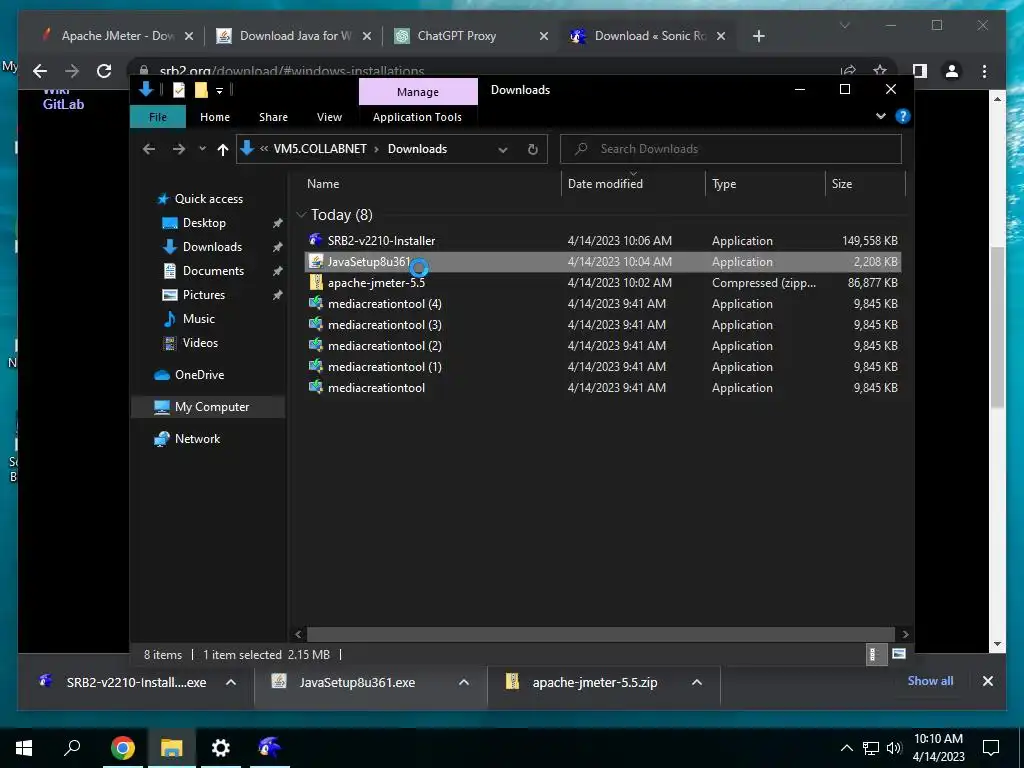This screenshot has height=768, width=1024.
Task: Open SRB2-v2210-Install download options arrow
Action: click(231, 682)
